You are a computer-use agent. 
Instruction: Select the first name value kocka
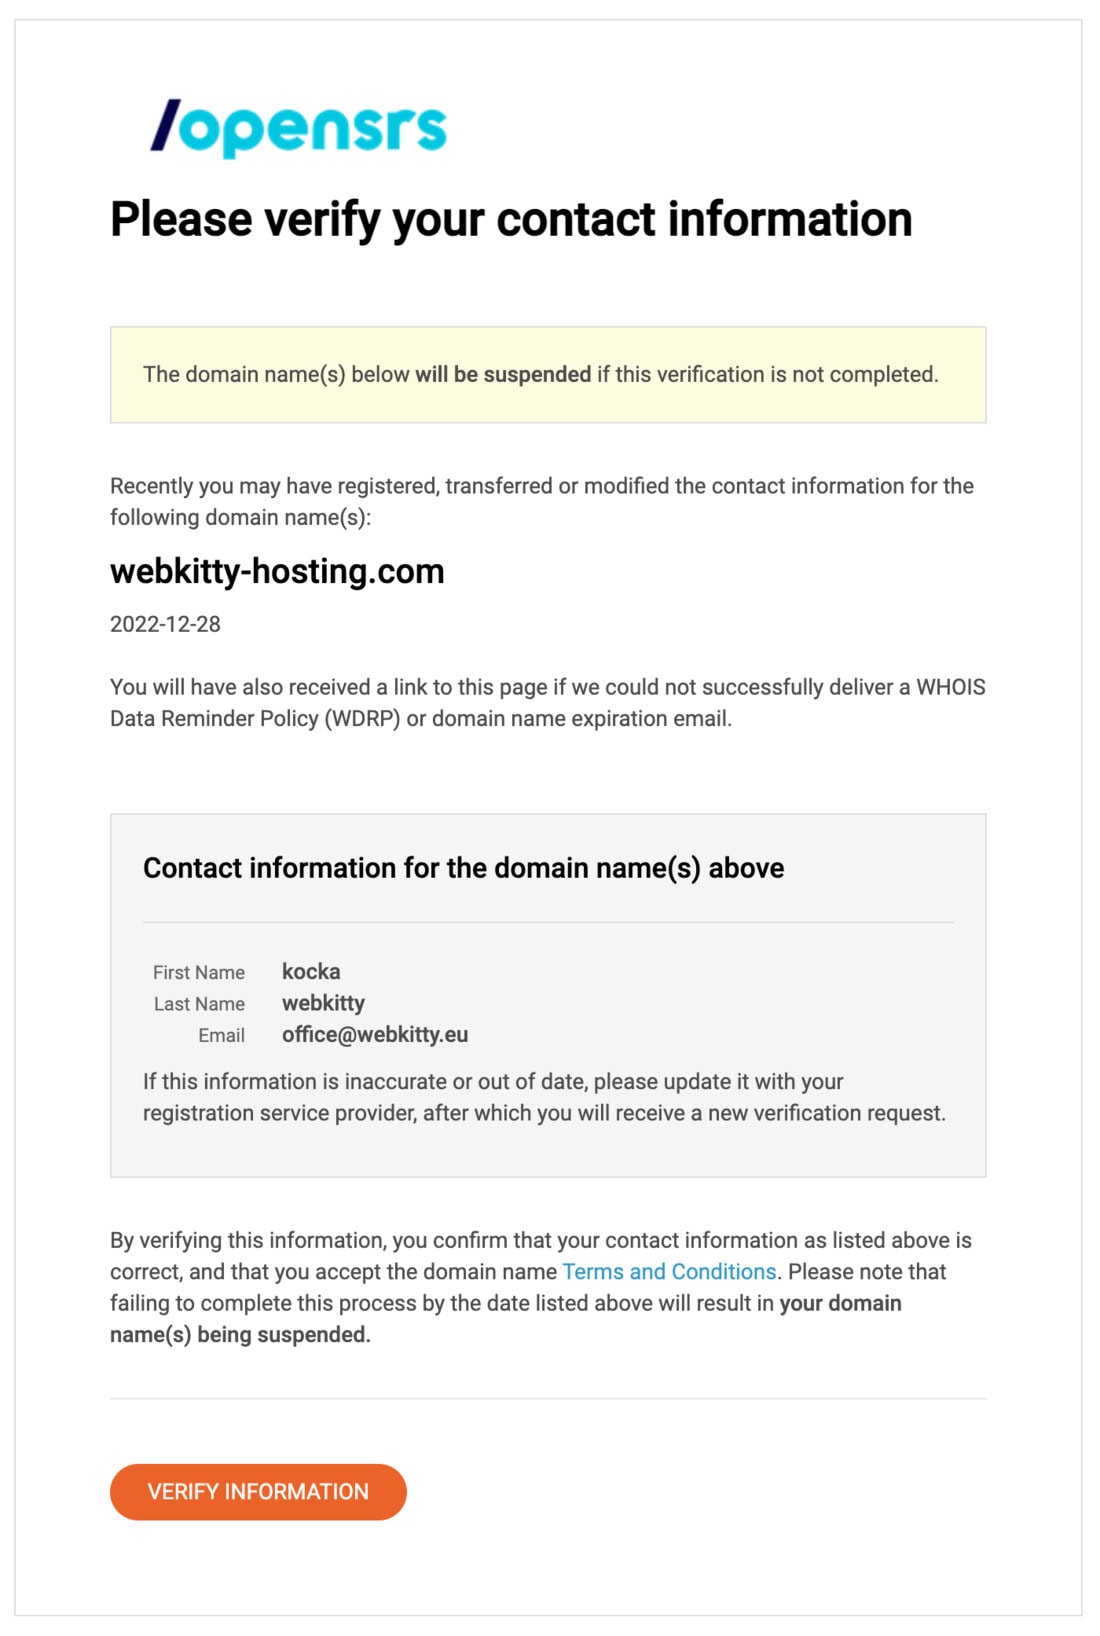click(x=311, y=971)
